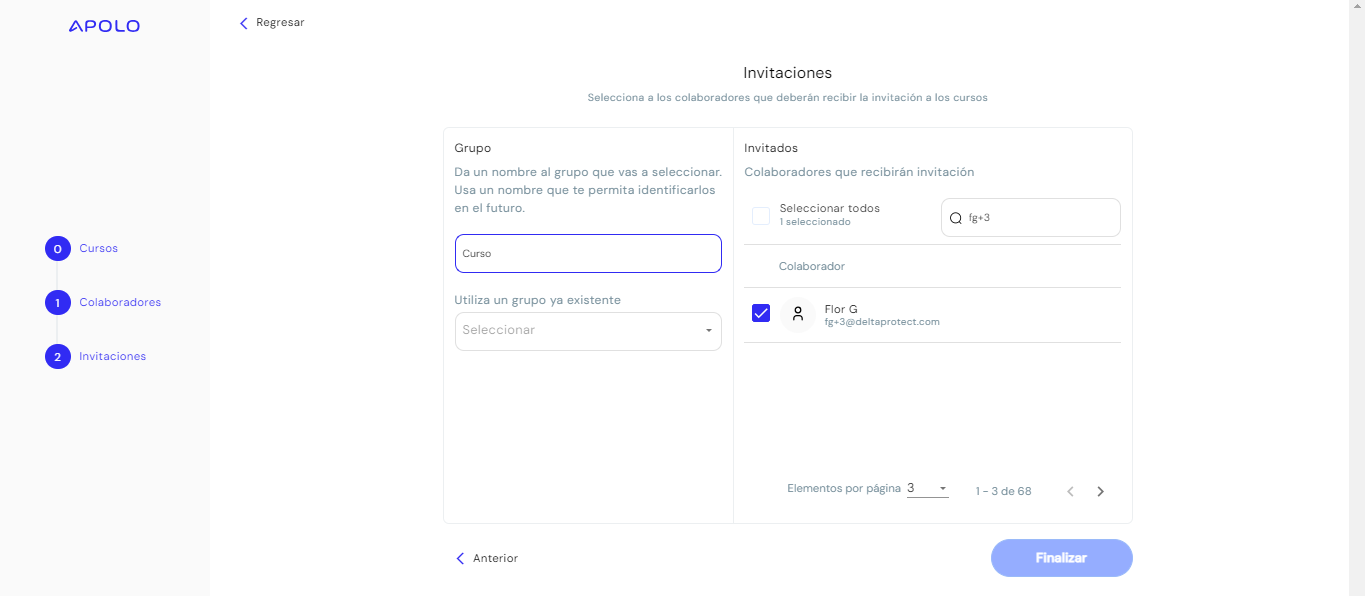Click the Anterior link

pyautogui.click(x=495, y=558)
